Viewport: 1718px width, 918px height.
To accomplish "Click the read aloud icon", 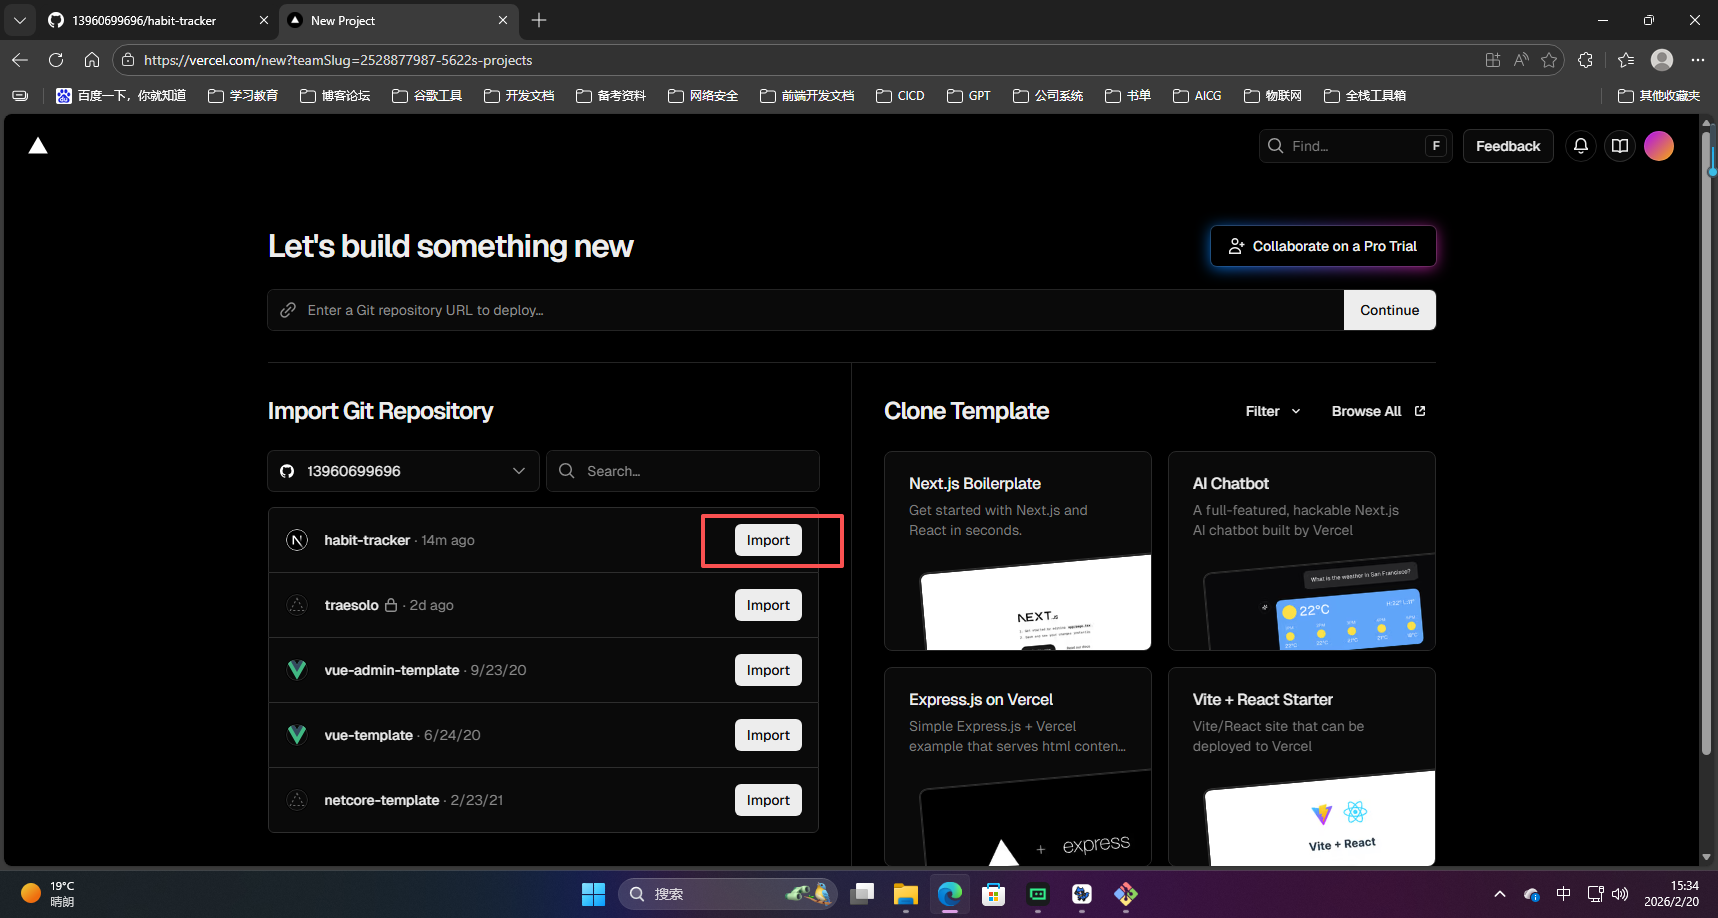I will pos(1521,60).
